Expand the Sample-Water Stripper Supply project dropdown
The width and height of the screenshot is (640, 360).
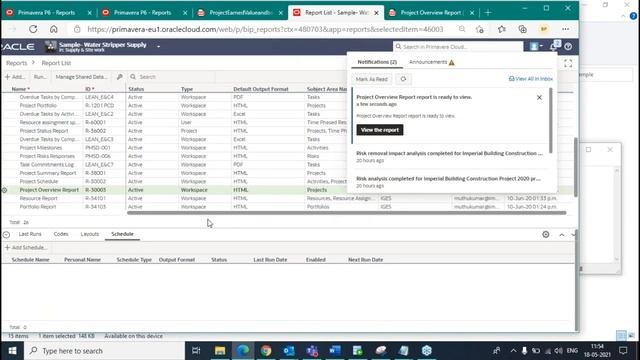click(x=158, y=46)
